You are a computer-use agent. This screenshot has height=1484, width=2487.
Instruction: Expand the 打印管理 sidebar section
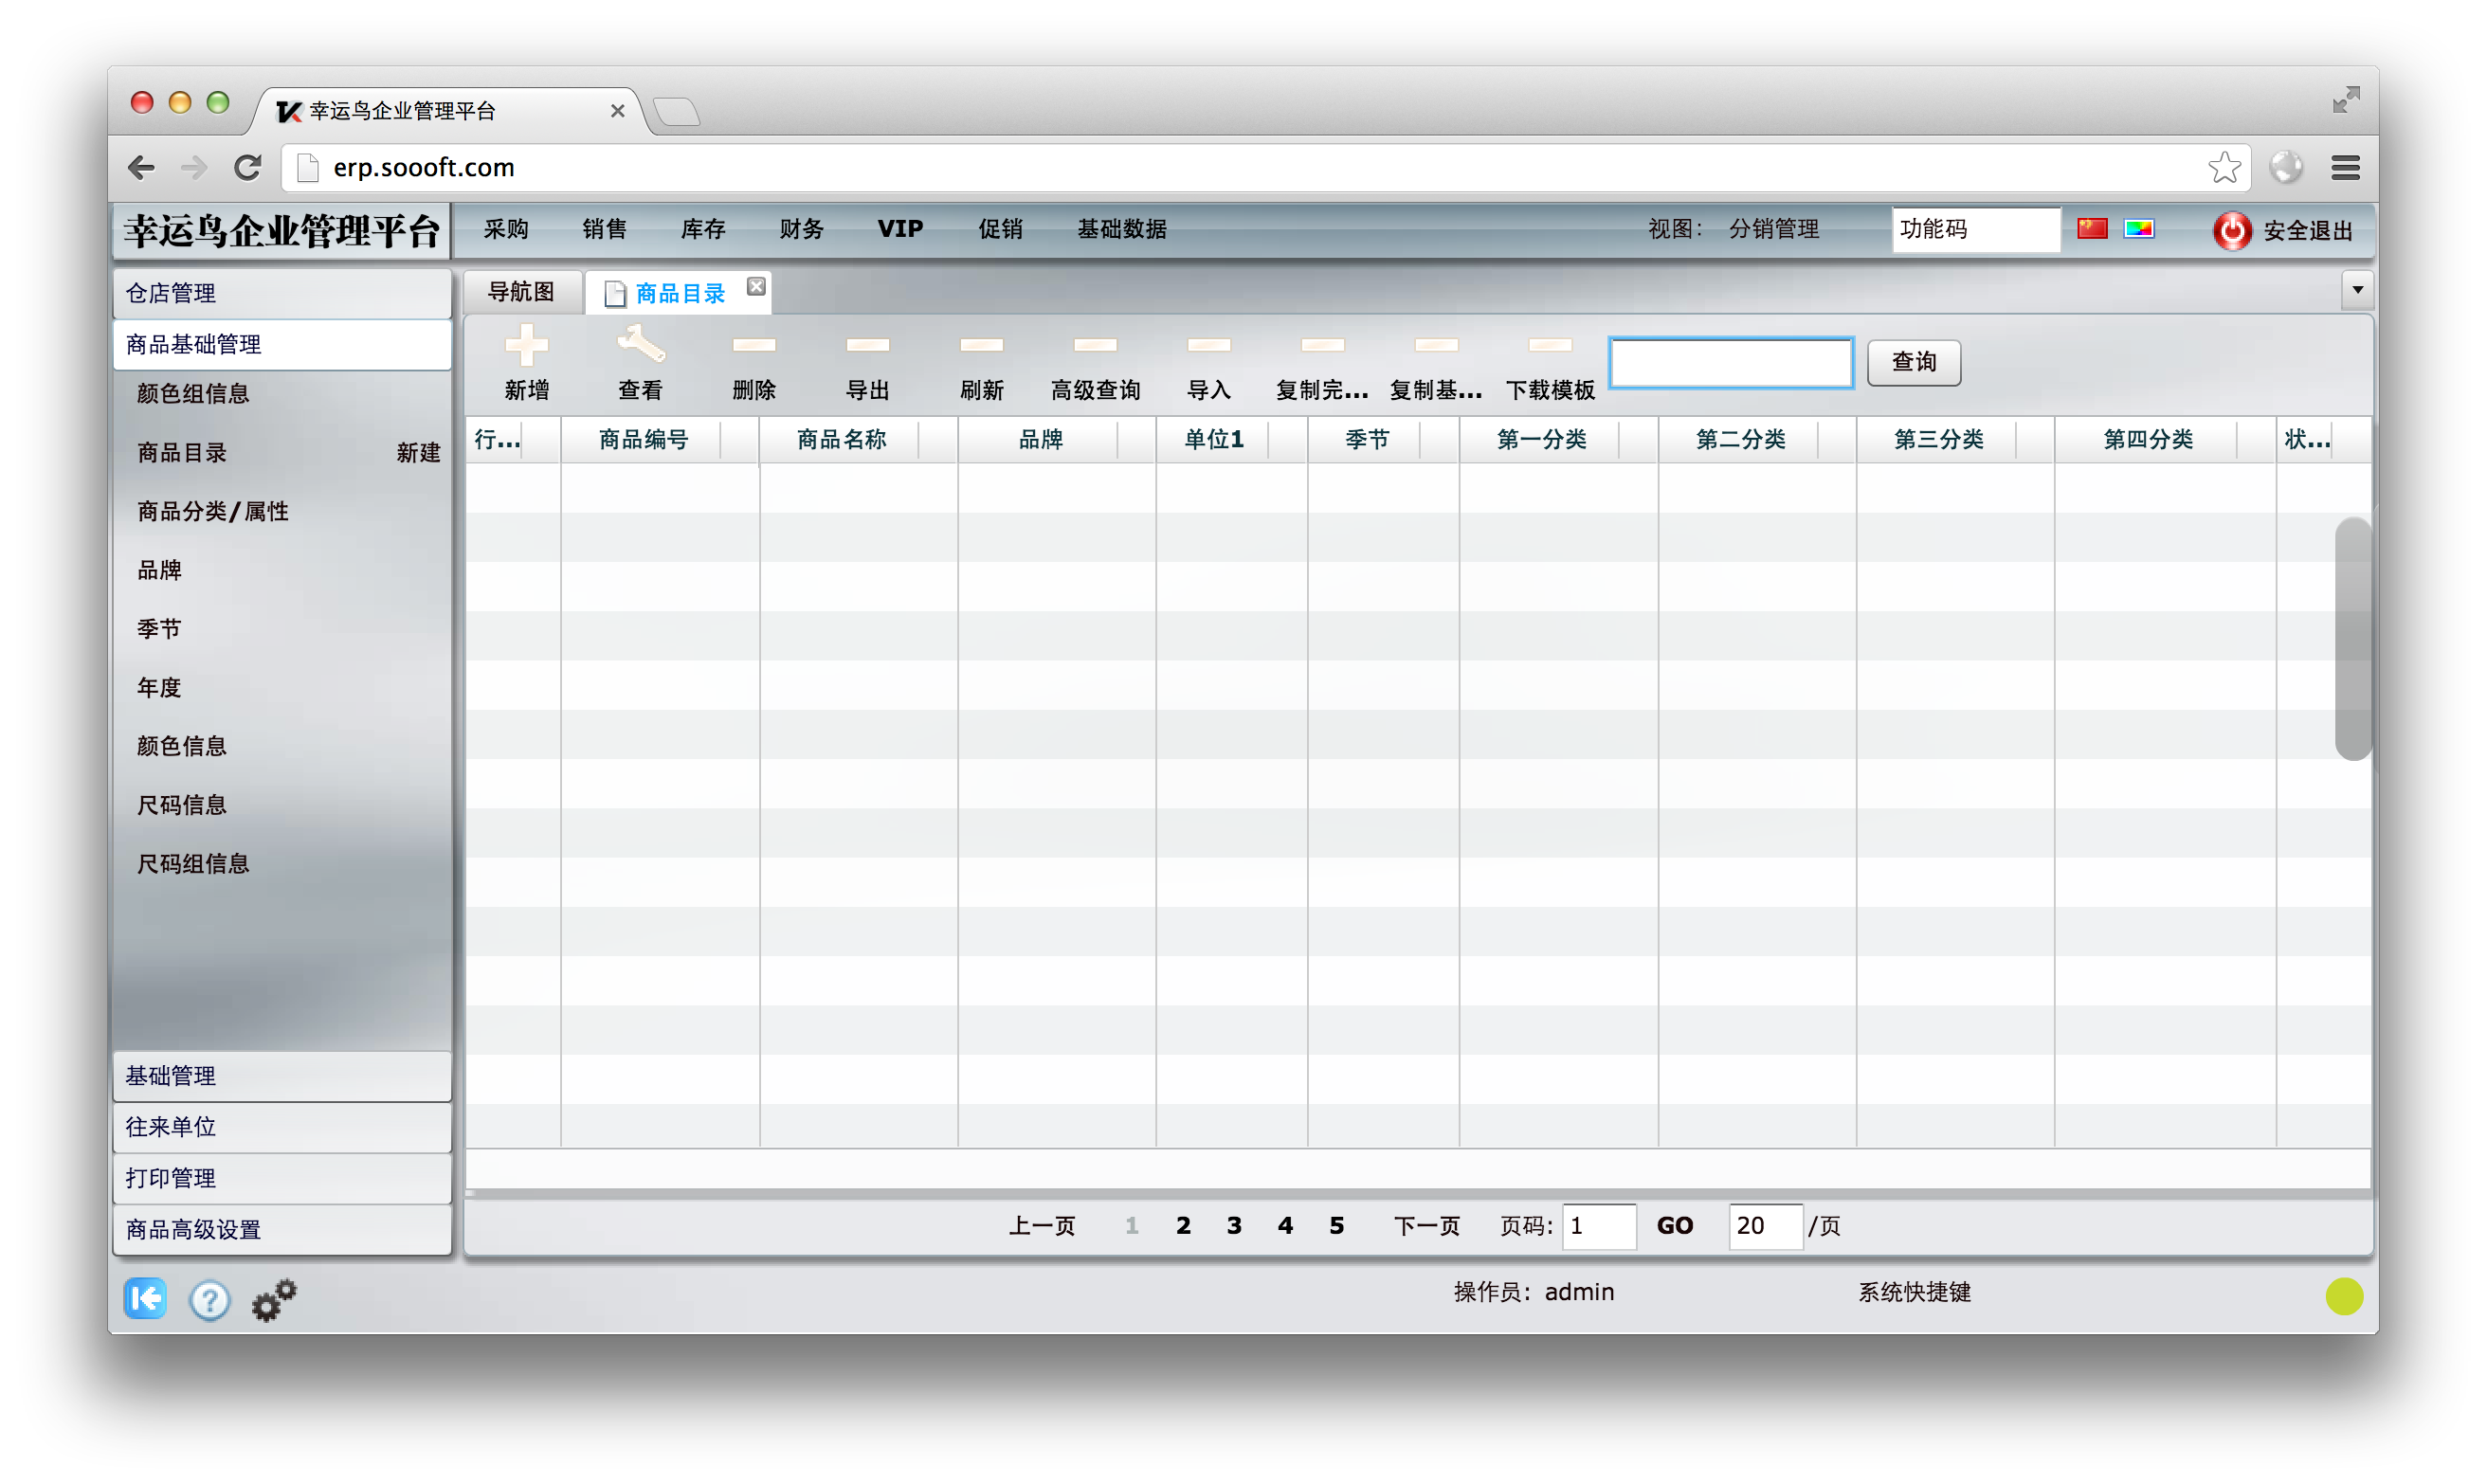[282, 1178]
